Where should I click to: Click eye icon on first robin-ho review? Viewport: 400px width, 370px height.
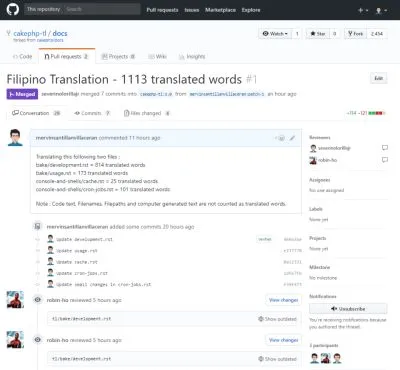click(38, 300)
